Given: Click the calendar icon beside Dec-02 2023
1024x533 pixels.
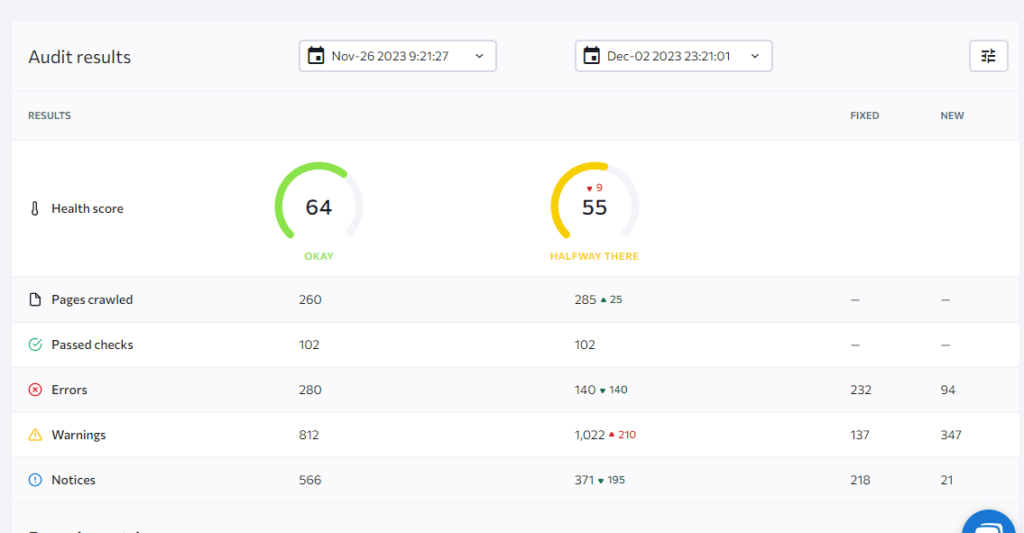Looking at the screenshot, I should [592, 56].
